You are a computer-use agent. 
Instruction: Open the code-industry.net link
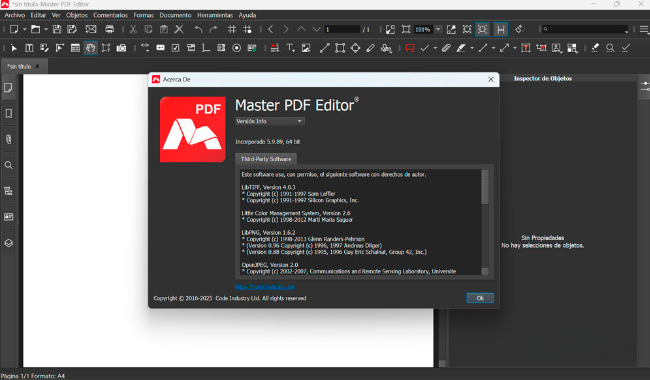coord(264,287)
